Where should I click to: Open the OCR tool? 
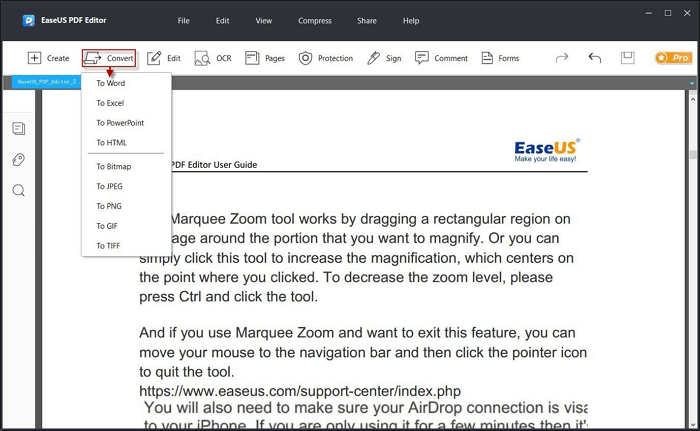[x=213, y=58]
